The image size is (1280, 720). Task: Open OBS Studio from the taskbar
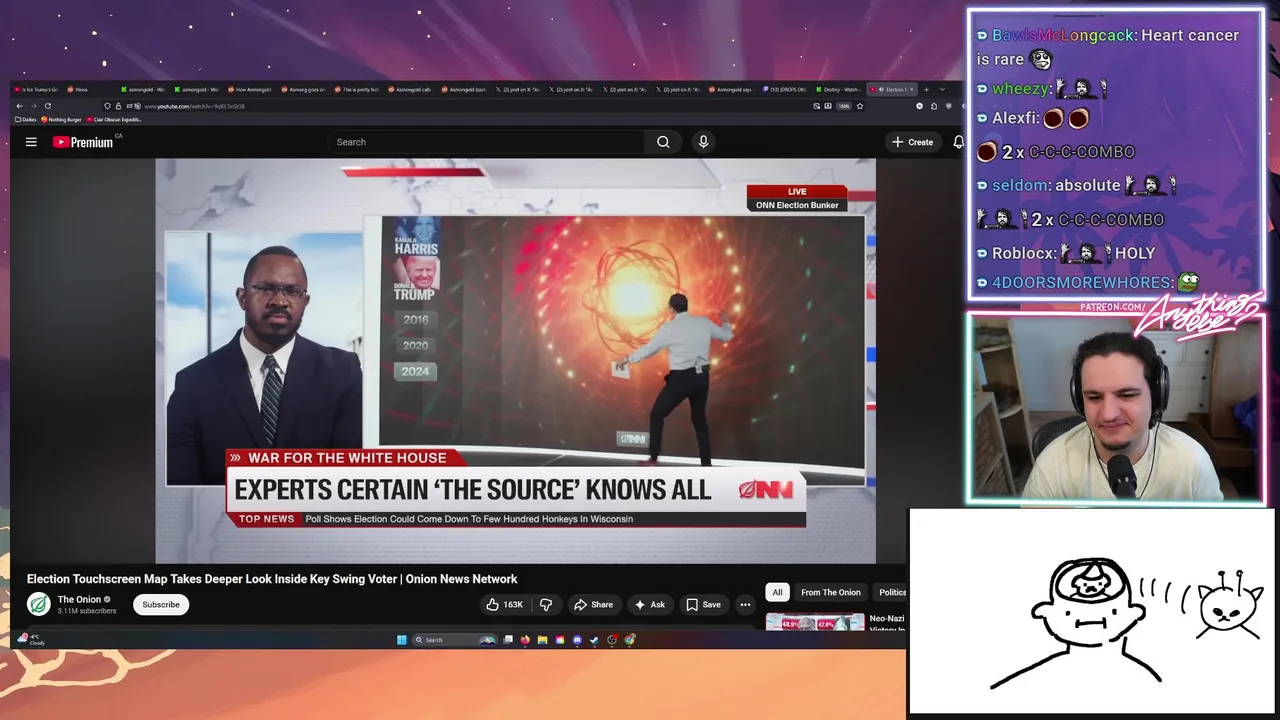tap(612, 640)
